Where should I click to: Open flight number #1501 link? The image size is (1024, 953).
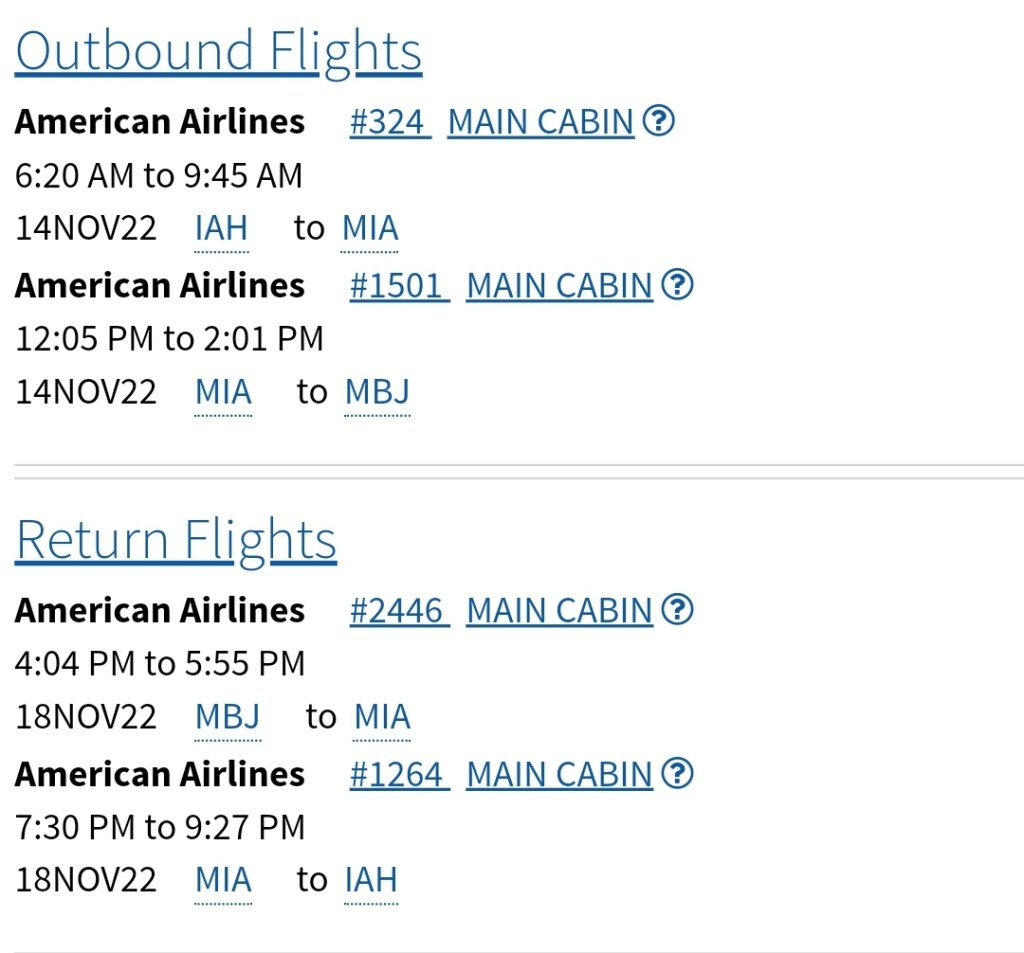pyautogui.click(x=398, y=286)
